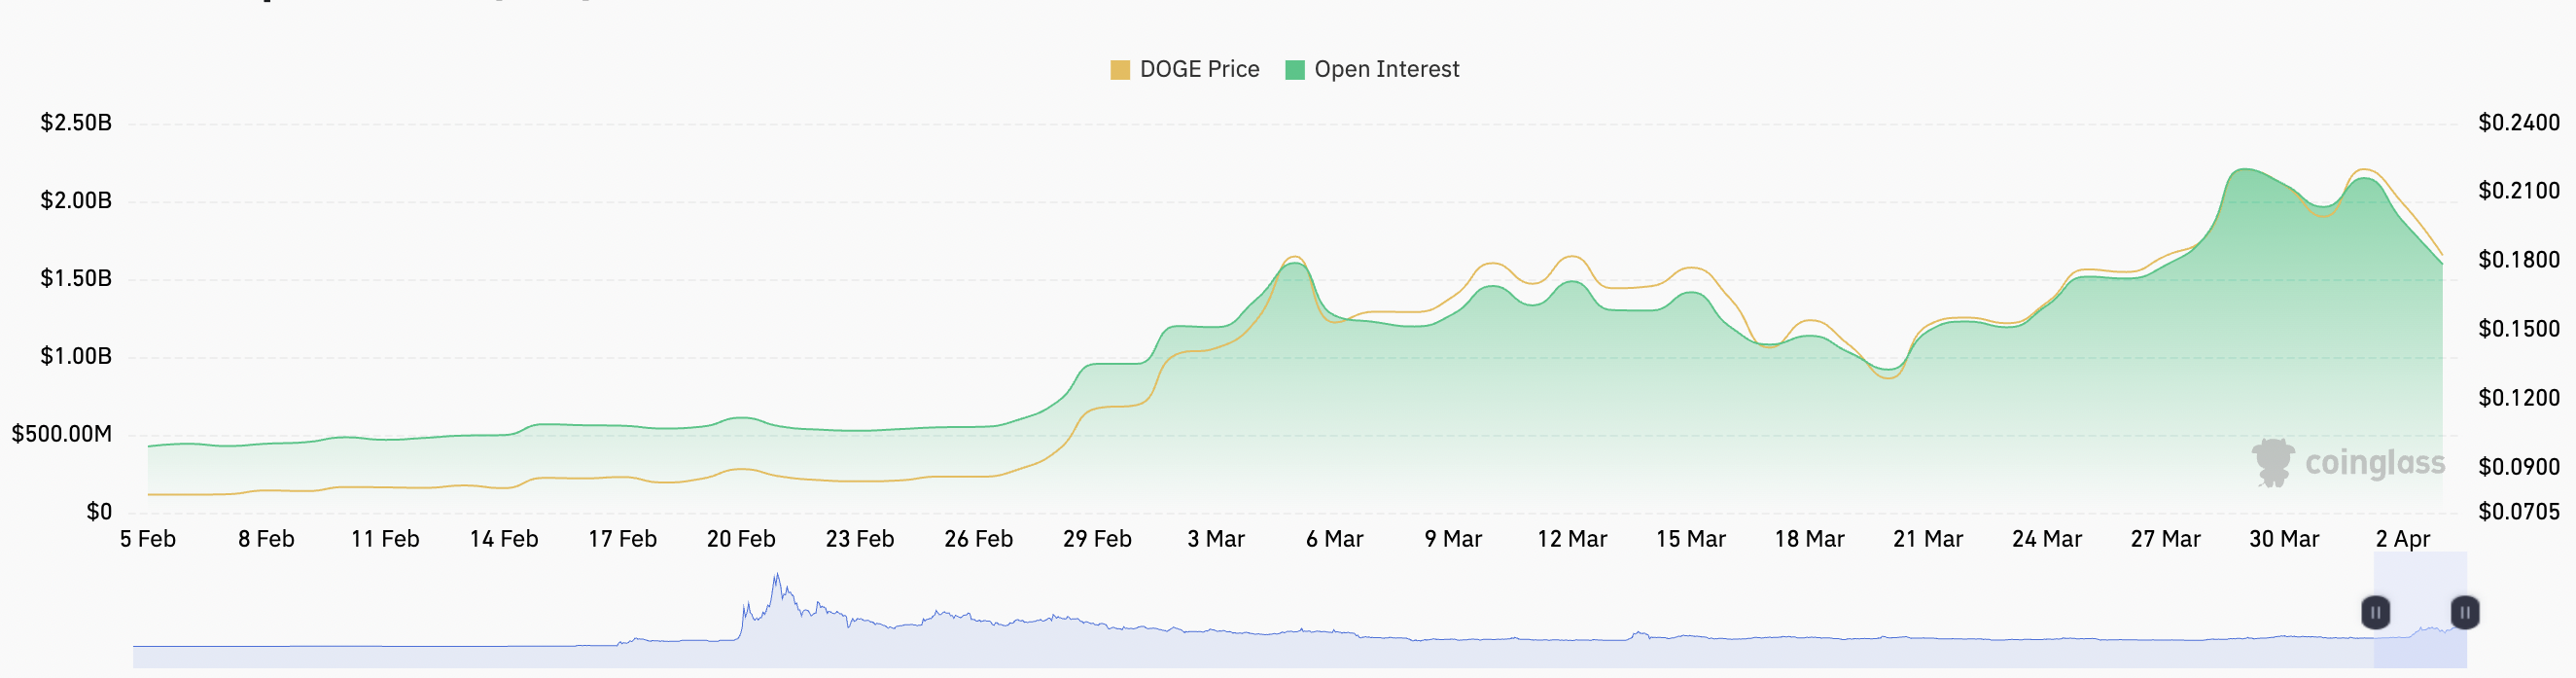This screenshot has height=678, width=2576.
Task: Toggle the DOGE Price series label
Action: 1199,70
